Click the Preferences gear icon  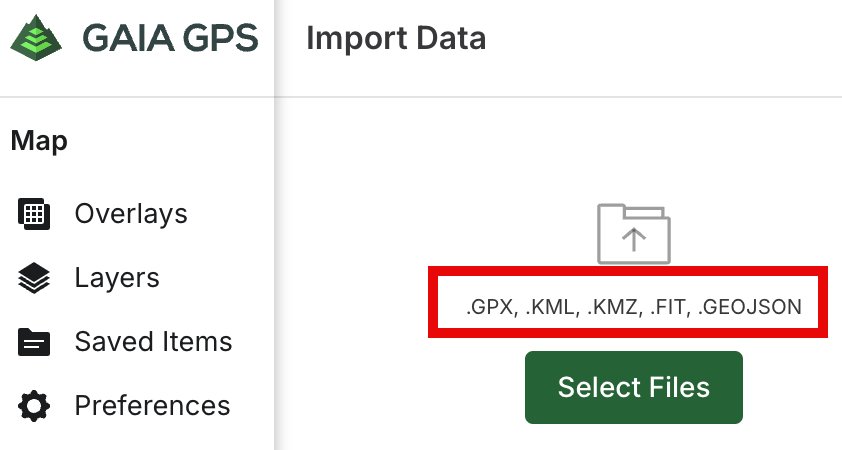tap(34, 405)
